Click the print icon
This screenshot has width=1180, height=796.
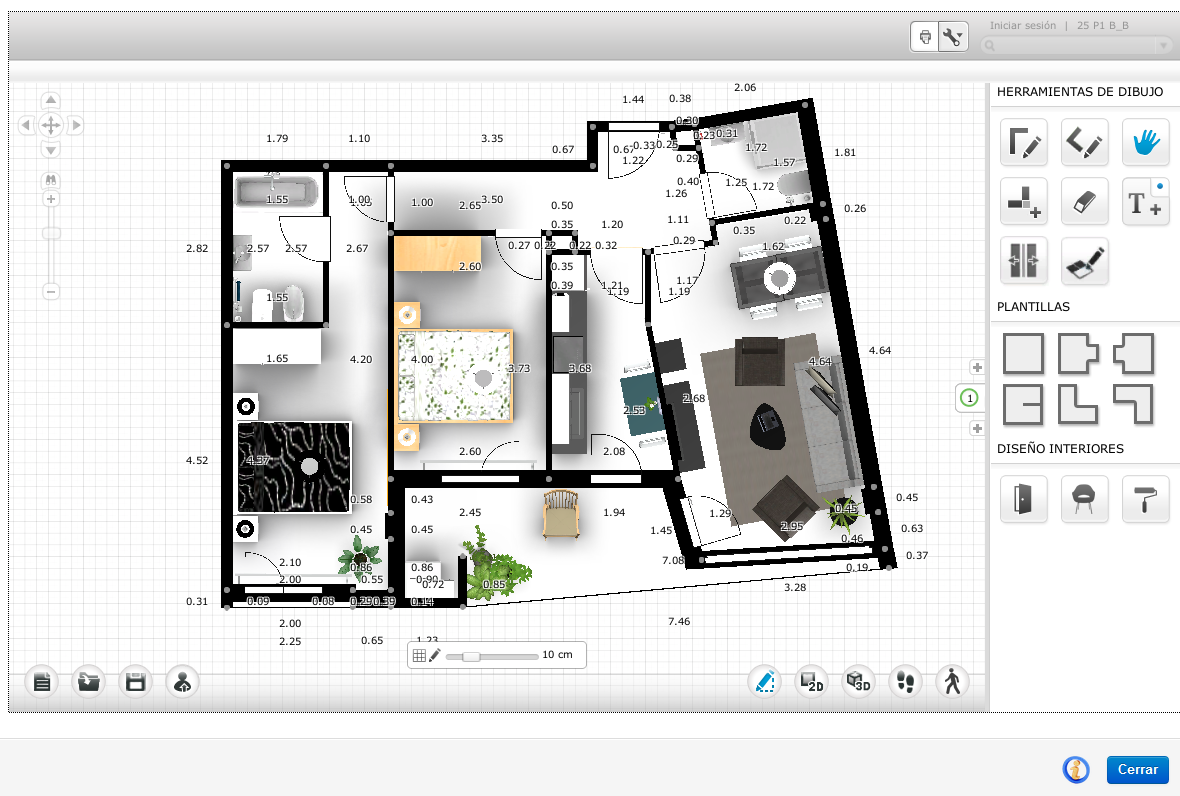[925, 37]
